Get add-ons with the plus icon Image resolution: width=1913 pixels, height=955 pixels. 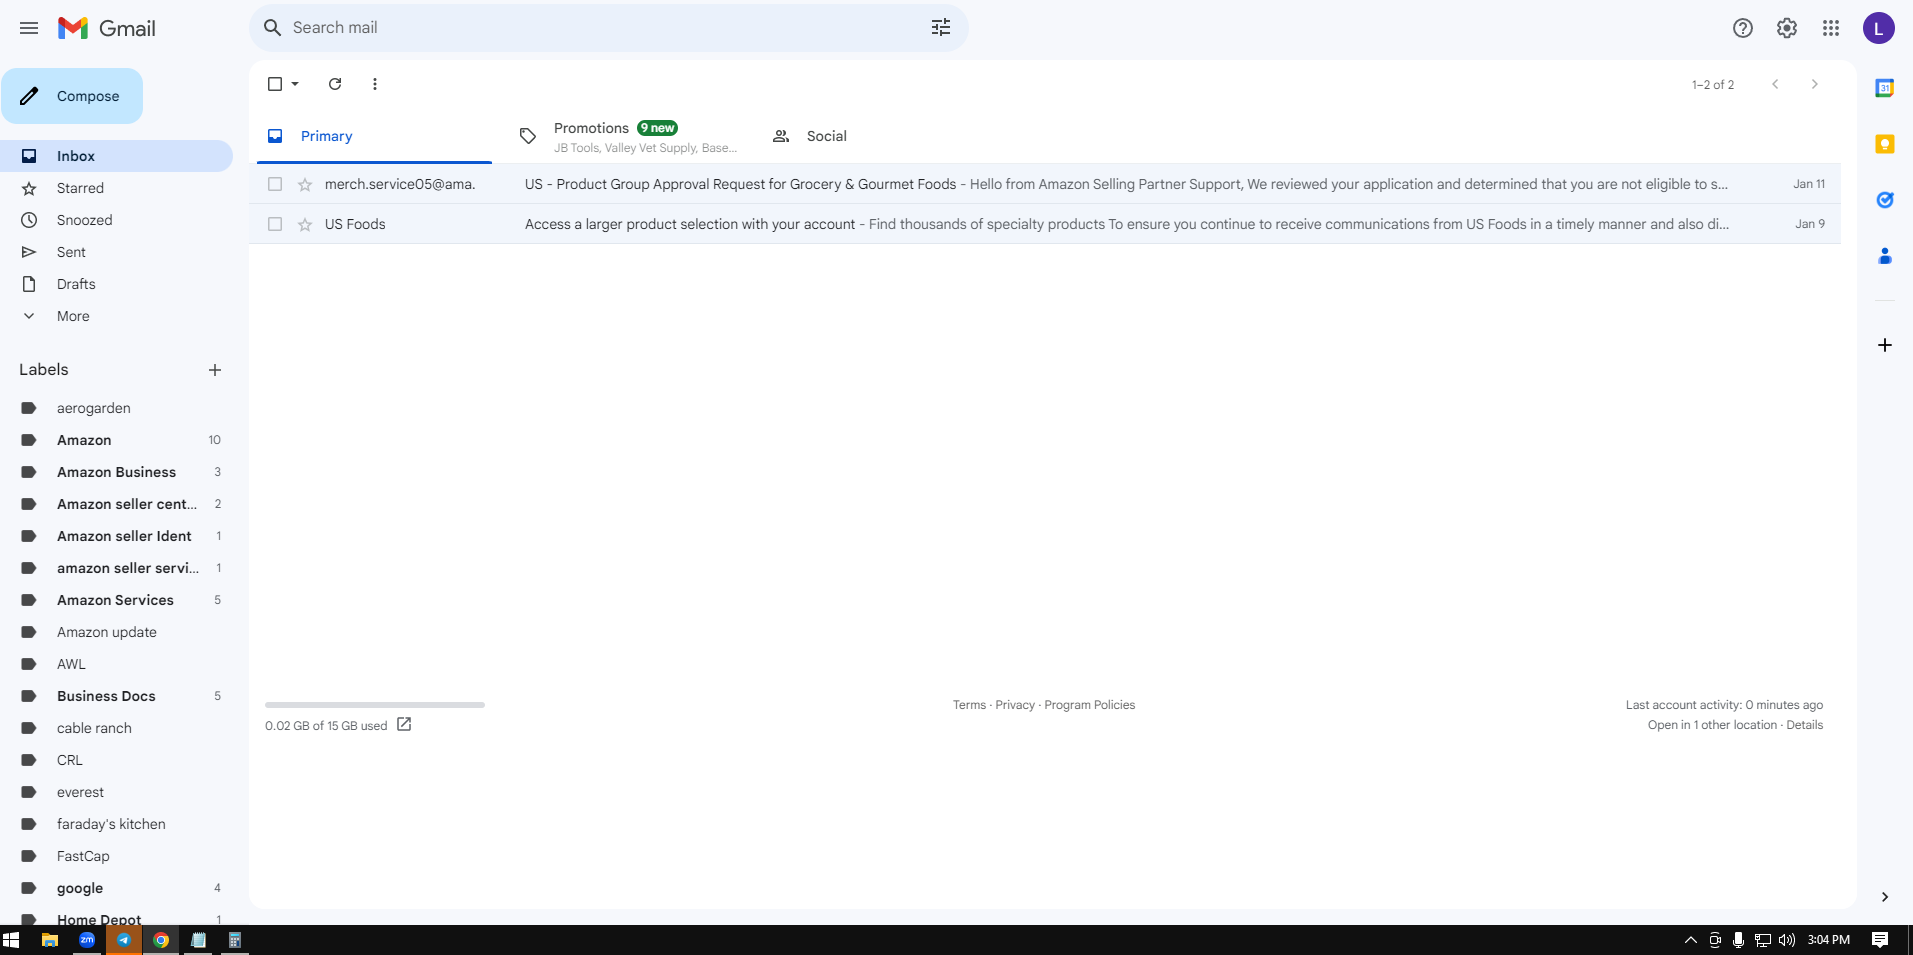(1885, 345)
